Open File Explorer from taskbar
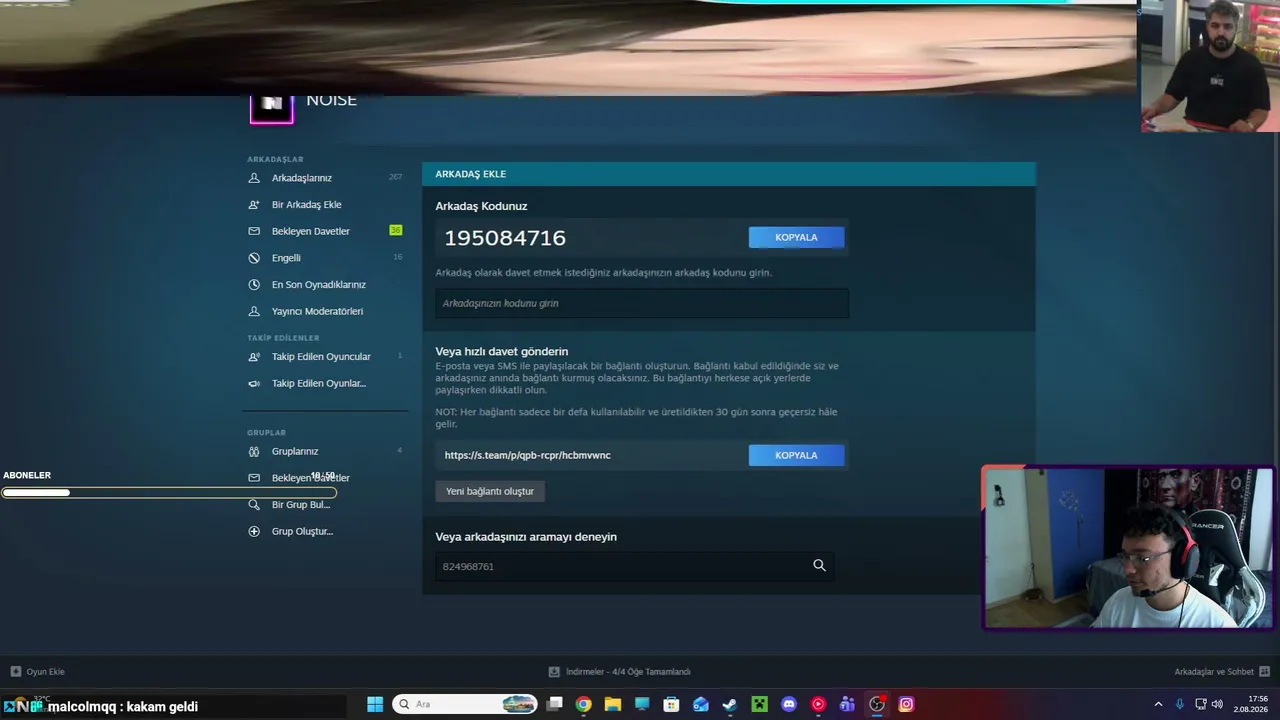1280x720 pixels. (x=613, y=704)
